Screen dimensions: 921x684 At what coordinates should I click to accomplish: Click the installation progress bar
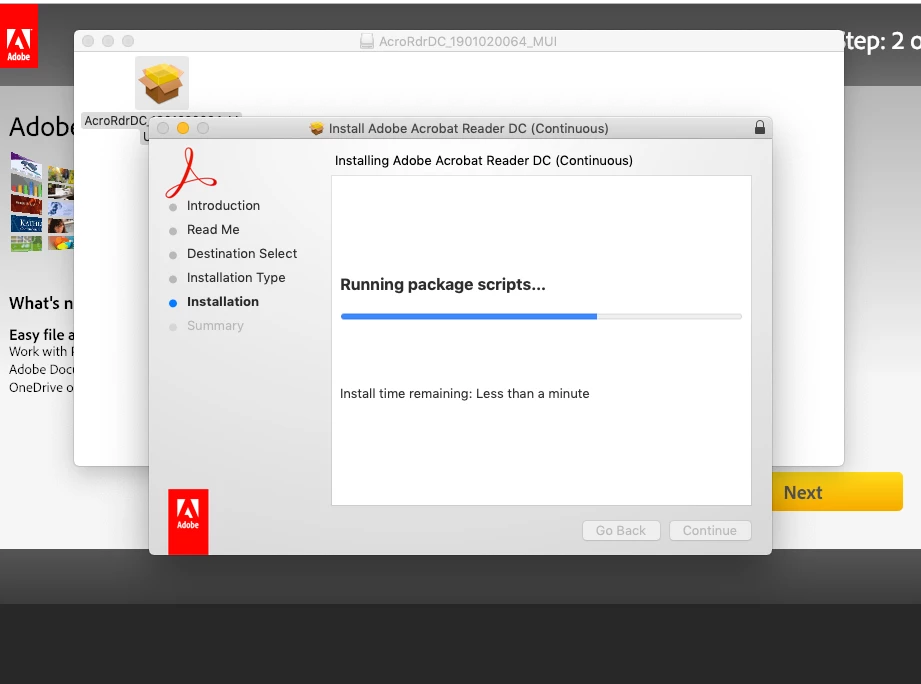[x=541, y=316]
